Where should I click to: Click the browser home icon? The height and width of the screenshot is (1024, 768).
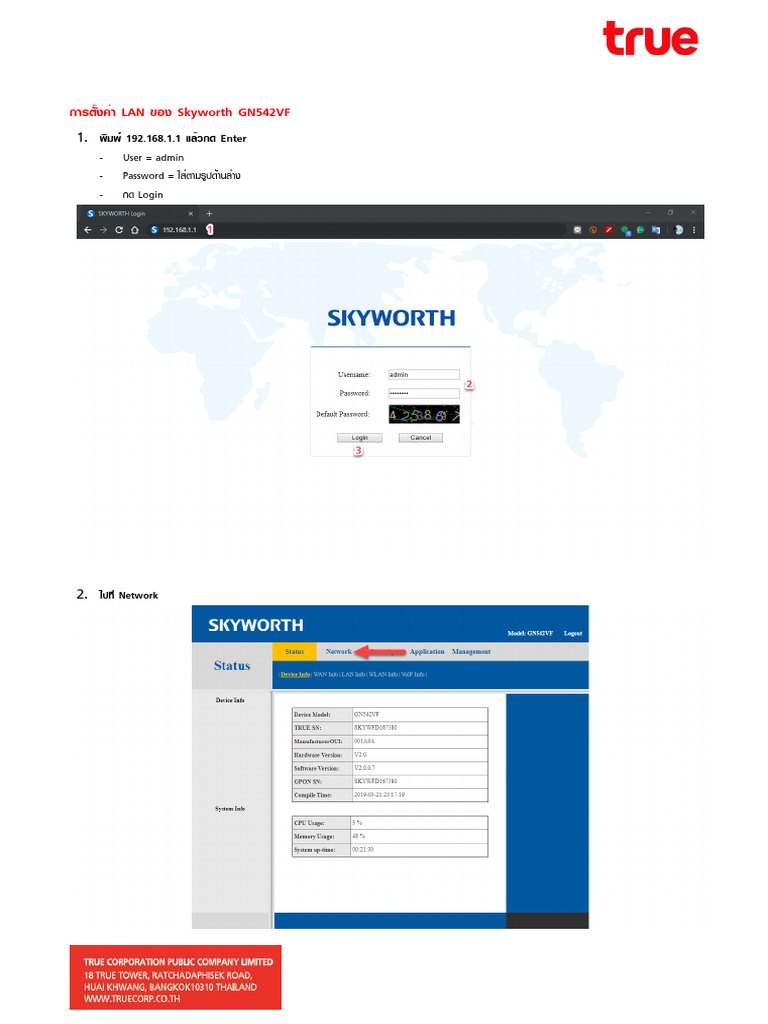[135, 230]
